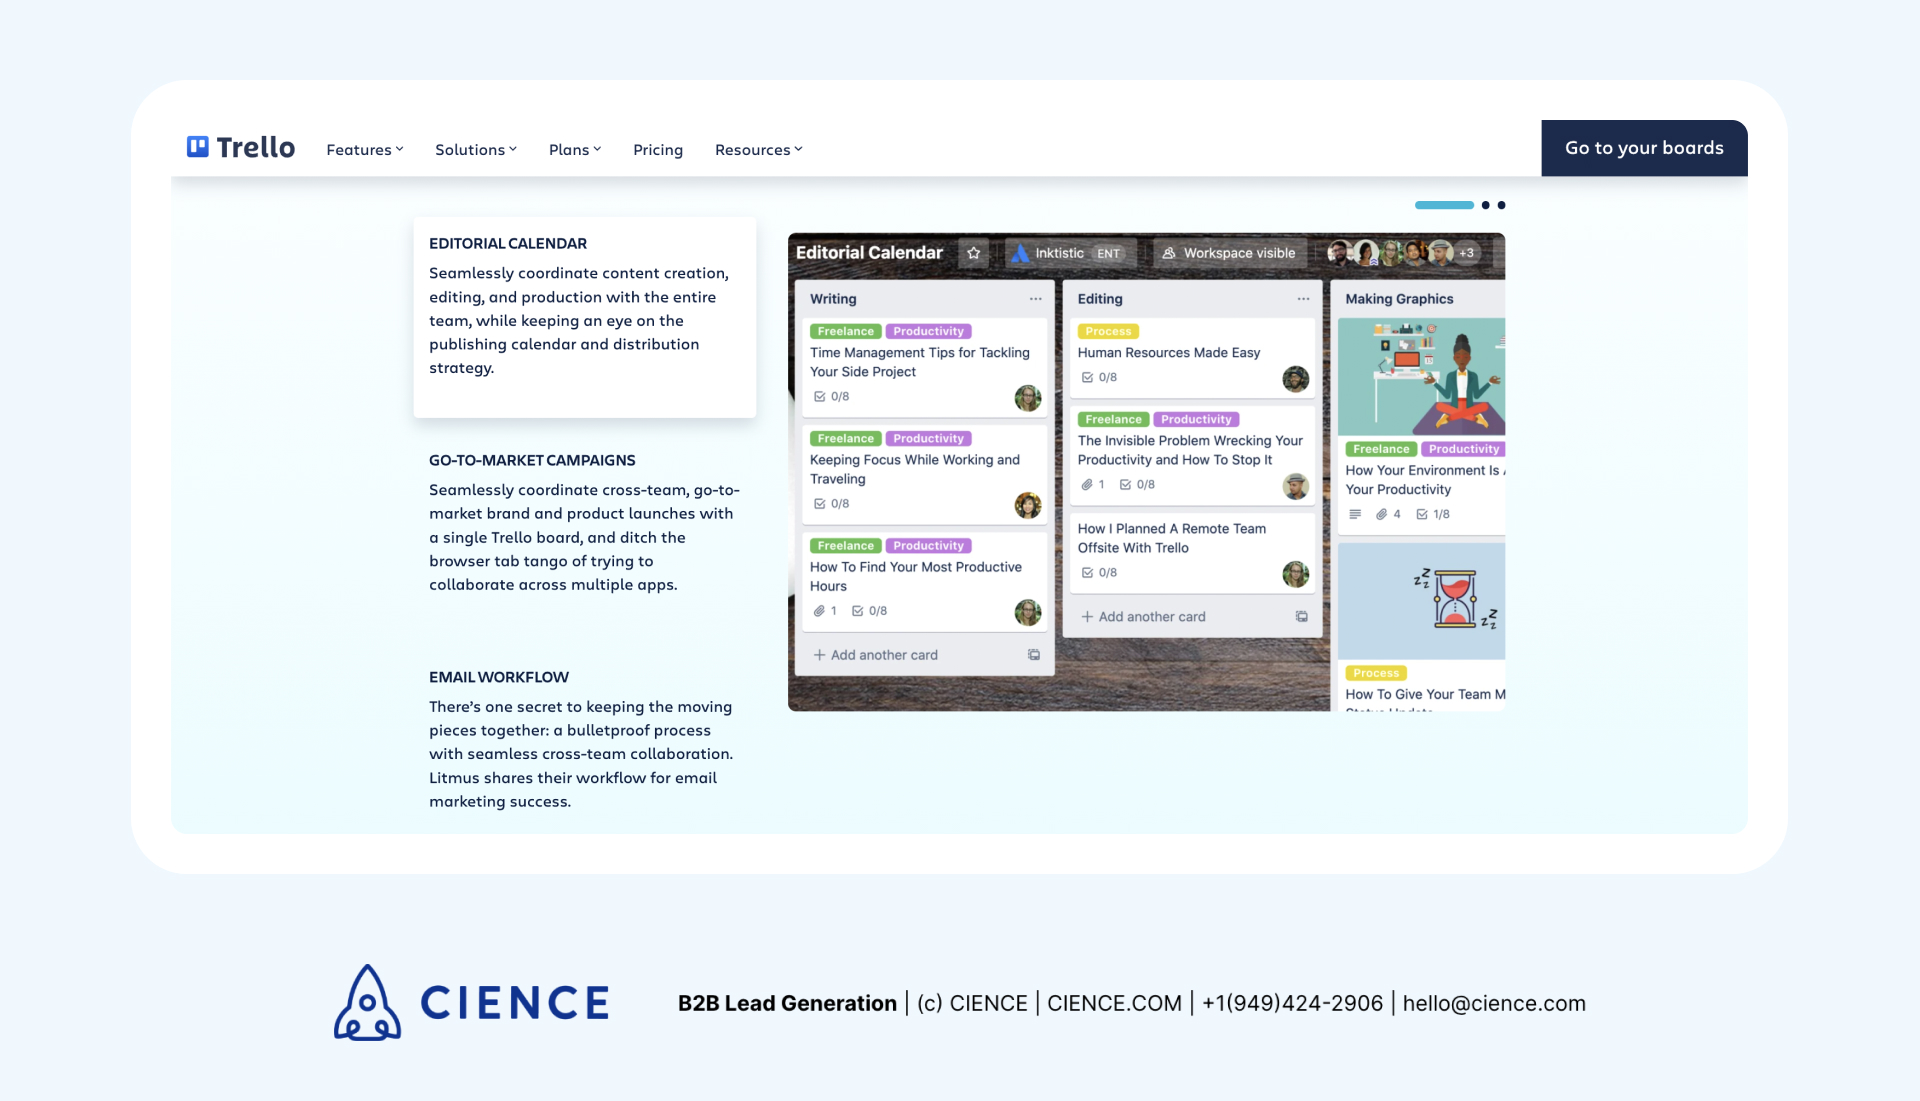Expand the Features dropdown
The height and width of the screenshot is (1101, 1920).
pos(364,149)
